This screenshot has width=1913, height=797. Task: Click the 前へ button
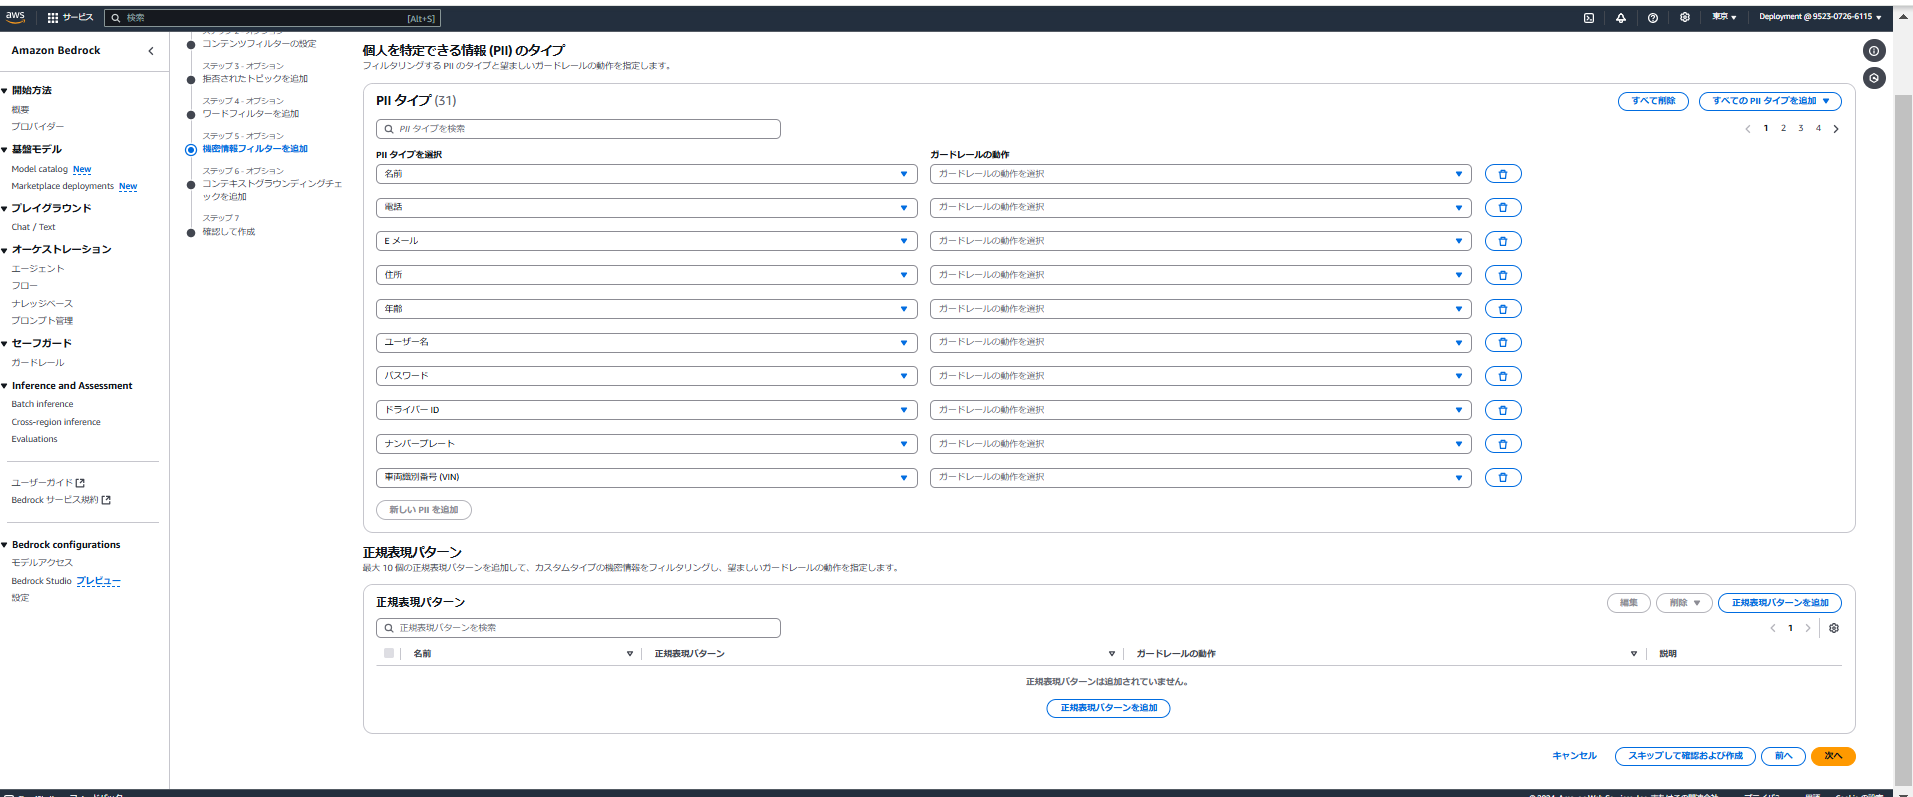[x=1783, y=756]
